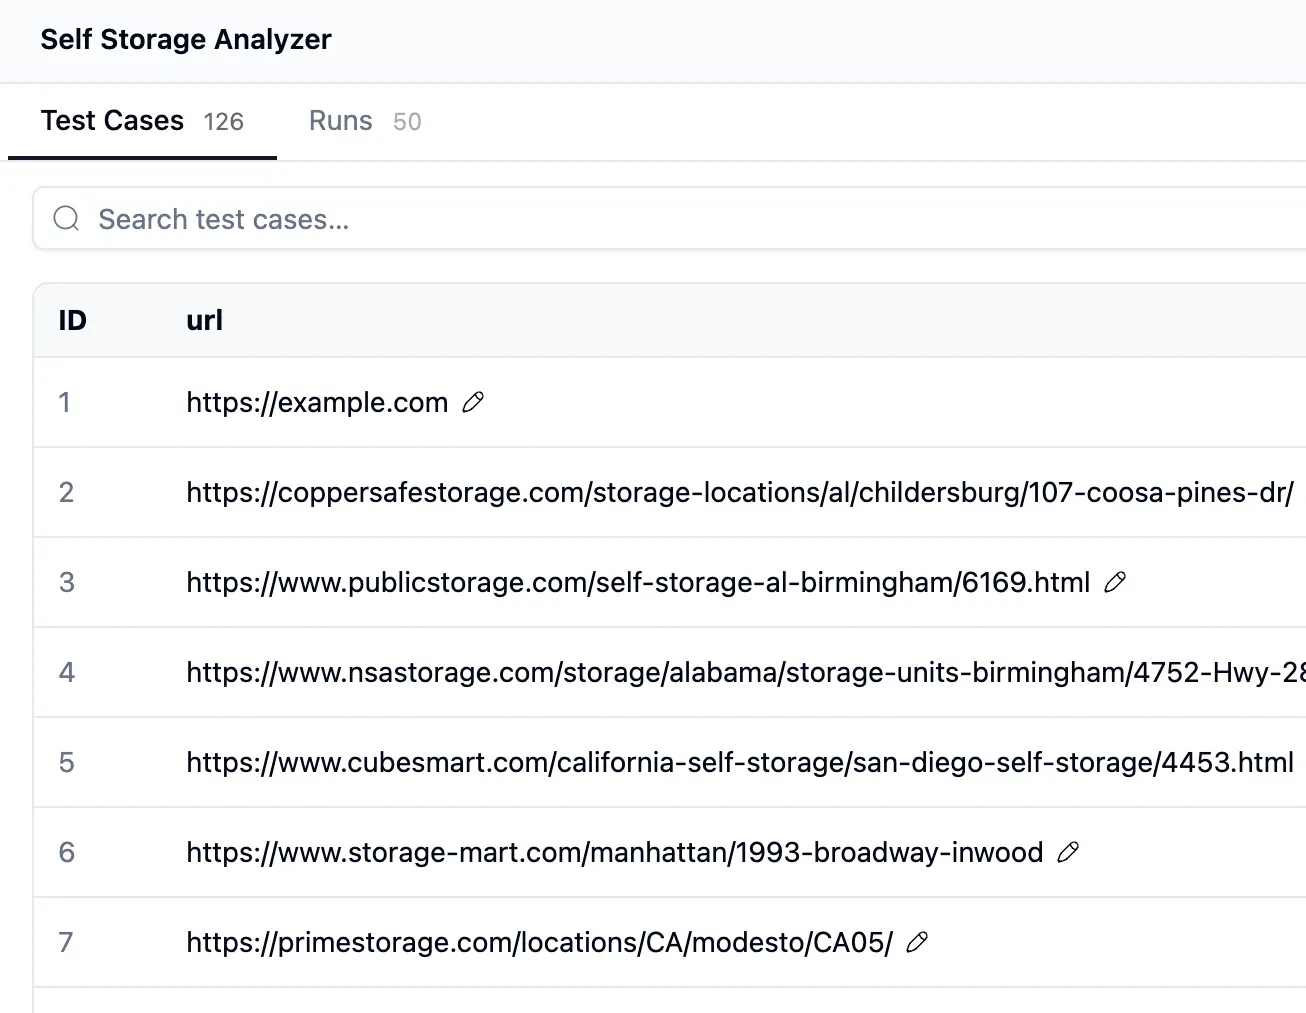Select the storage-mart.com 1993-broadway-inwood url text
Screen dimensions: 1306x1013
[615, 852]
